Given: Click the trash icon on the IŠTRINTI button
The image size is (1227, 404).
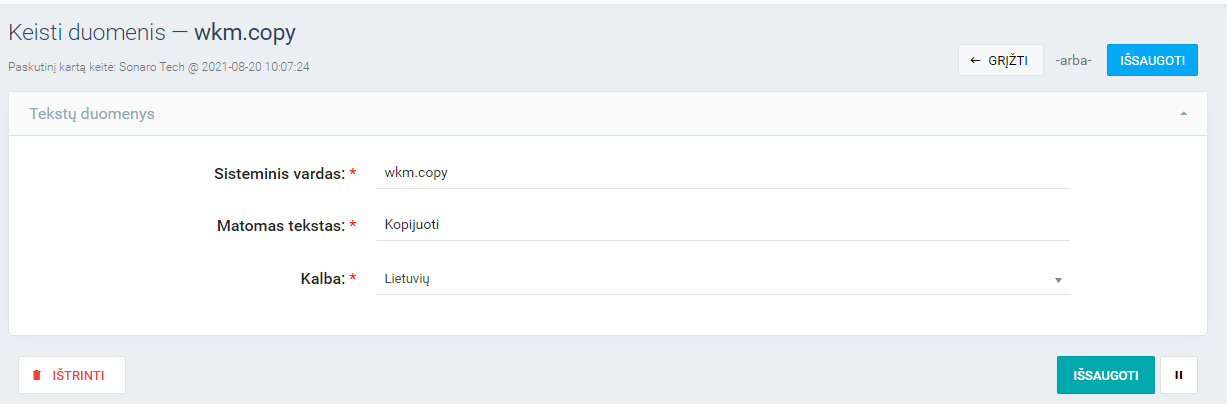Looking at the screenshot, I should 37,376.
